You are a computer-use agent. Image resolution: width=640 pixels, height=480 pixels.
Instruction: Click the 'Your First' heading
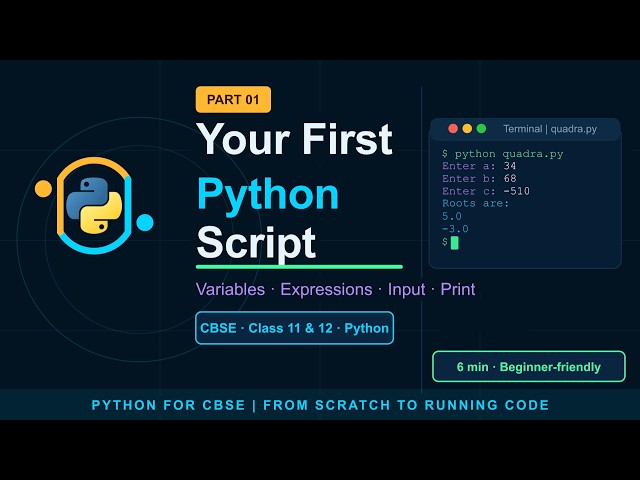[294, 139]
